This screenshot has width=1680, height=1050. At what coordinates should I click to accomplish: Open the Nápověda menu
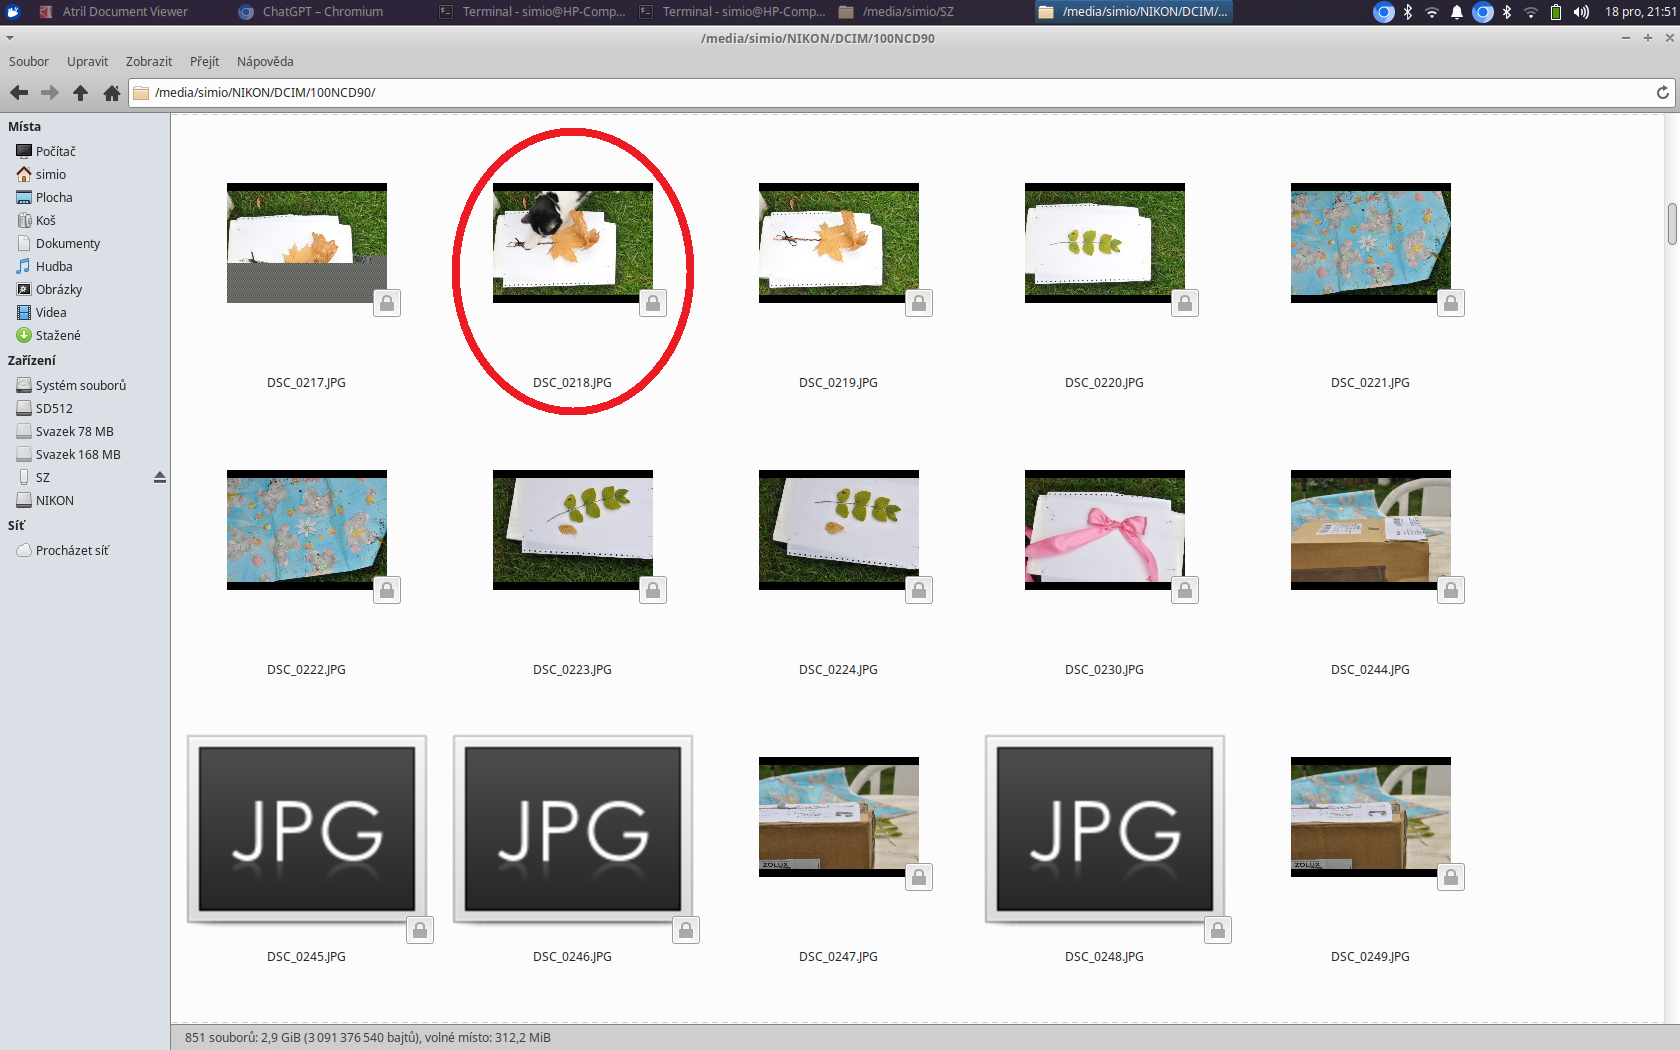click(x=265, y=62)
